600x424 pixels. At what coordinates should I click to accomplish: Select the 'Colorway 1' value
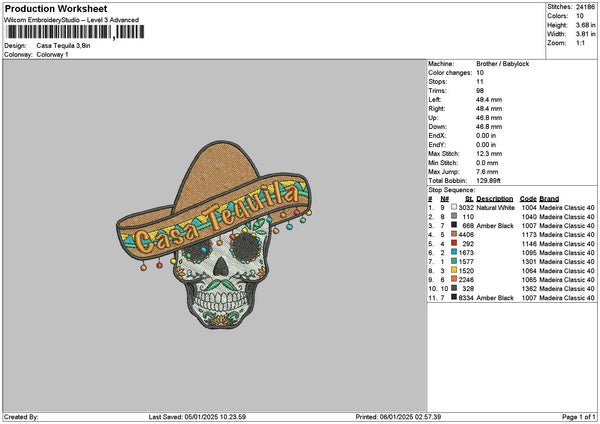point(52,55)
